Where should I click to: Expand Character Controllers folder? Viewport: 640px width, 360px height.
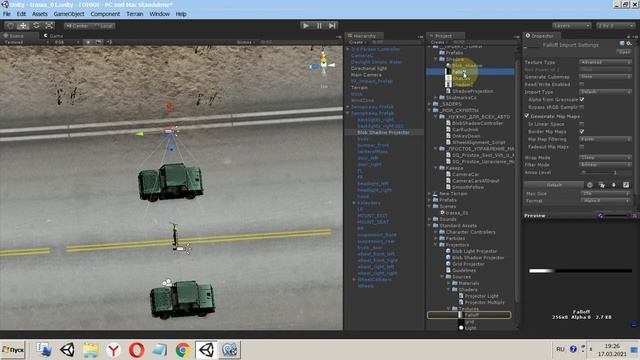(x=436, y=232)
